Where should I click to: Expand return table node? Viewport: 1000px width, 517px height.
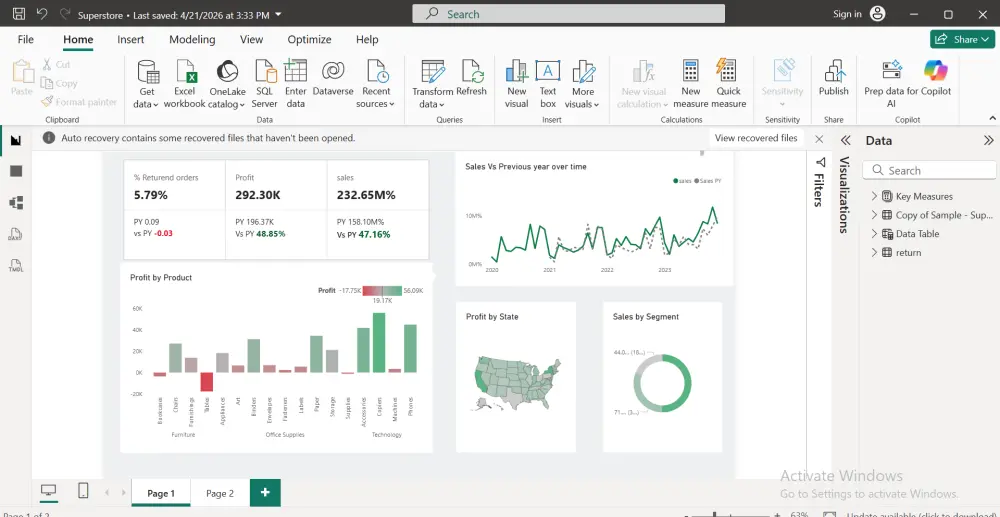[x=874, y=252]
